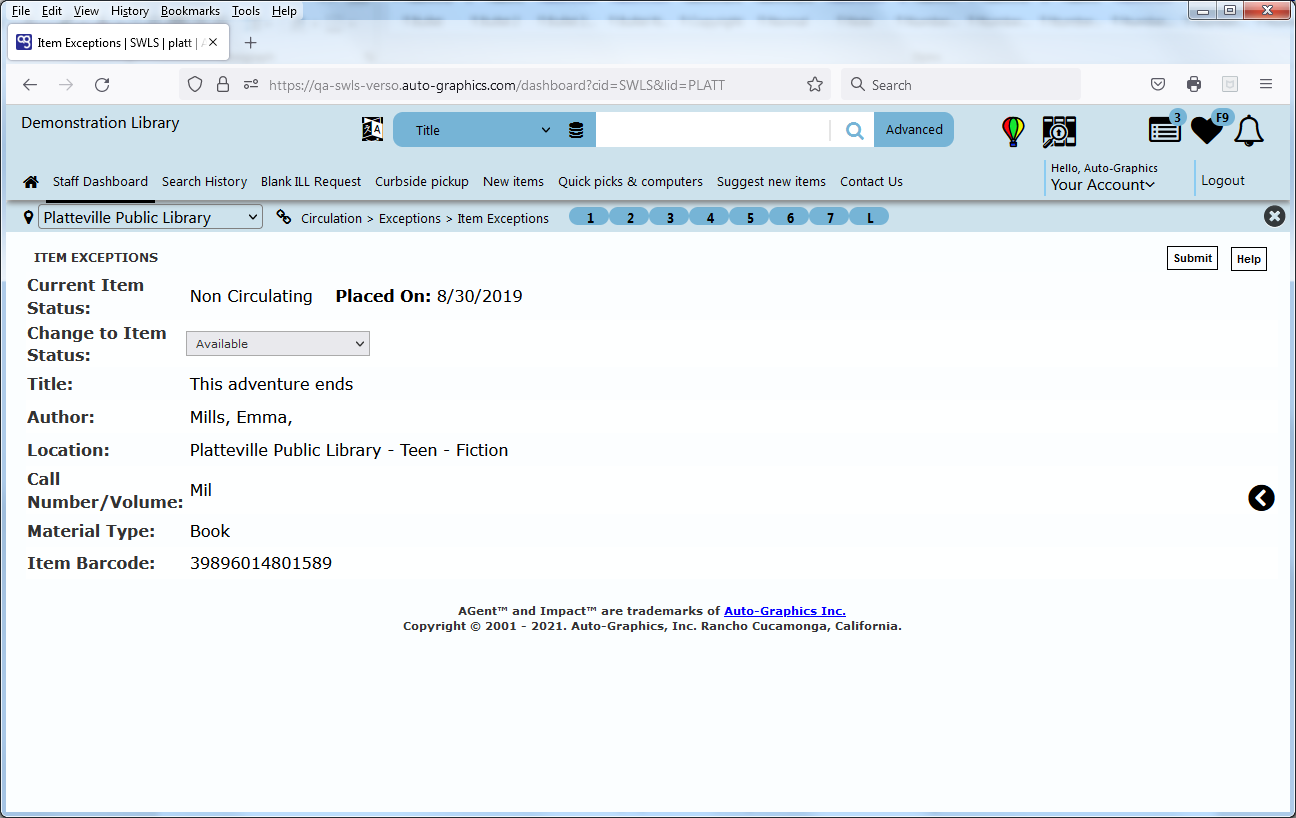Open the Edit menu
The height and width of the screenshot is (818, 1296).
tap(52, 11)
